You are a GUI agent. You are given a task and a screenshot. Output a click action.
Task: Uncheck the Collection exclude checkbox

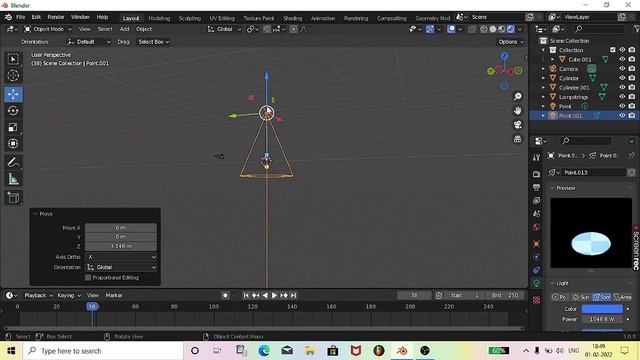613,50
